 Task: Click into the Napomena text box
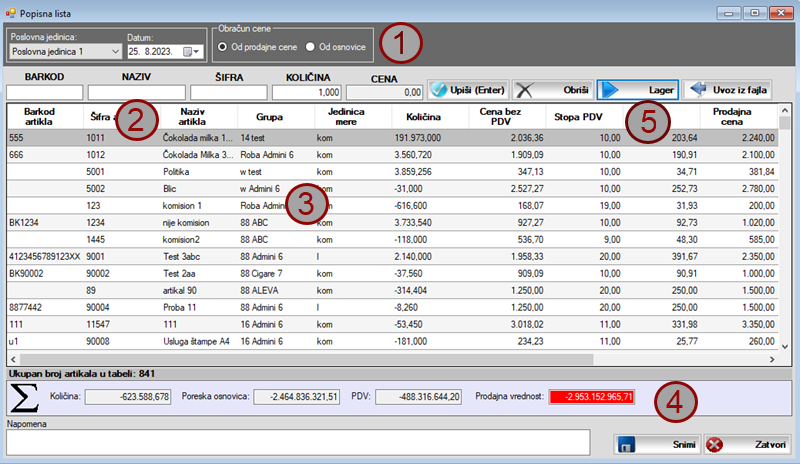point(298,442)
